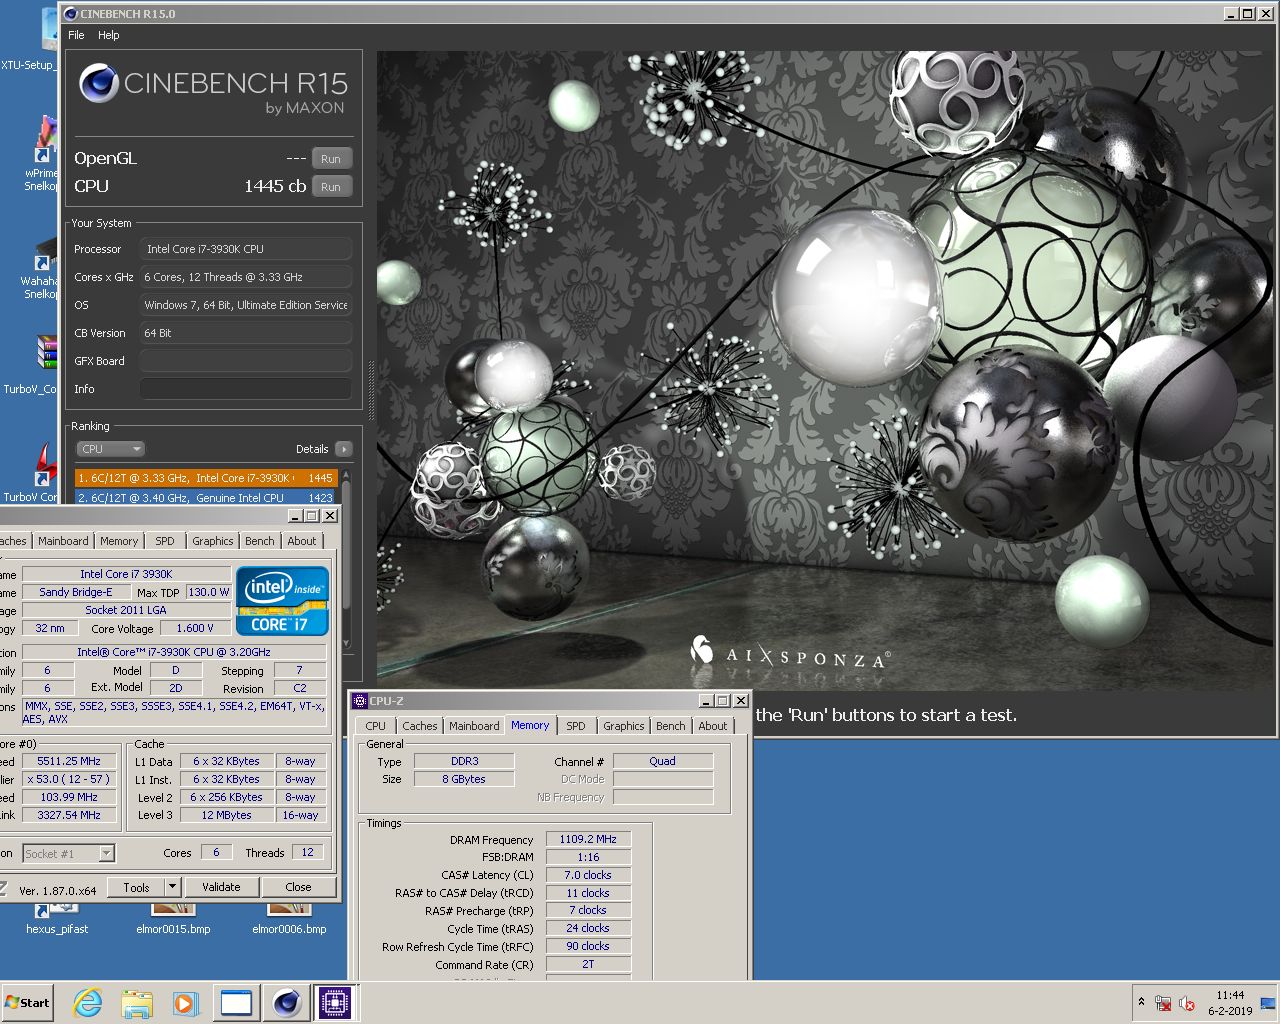Click the Channel # value Quad

pyautogui.click(x=662, y=761)
